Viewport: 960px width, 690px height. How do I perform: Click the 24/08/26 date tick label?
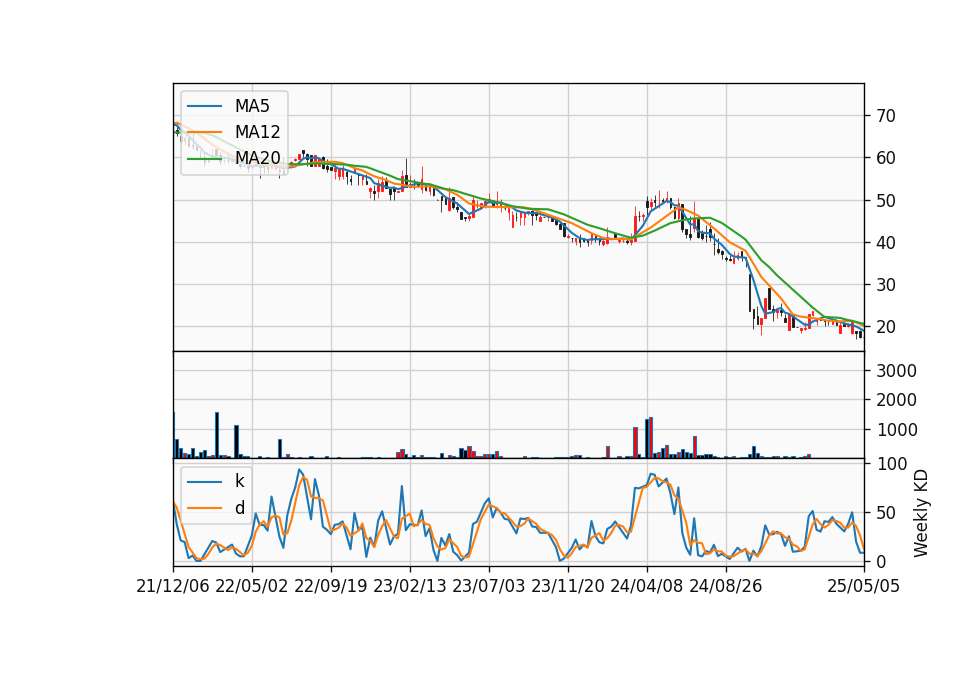click(726, 586)
